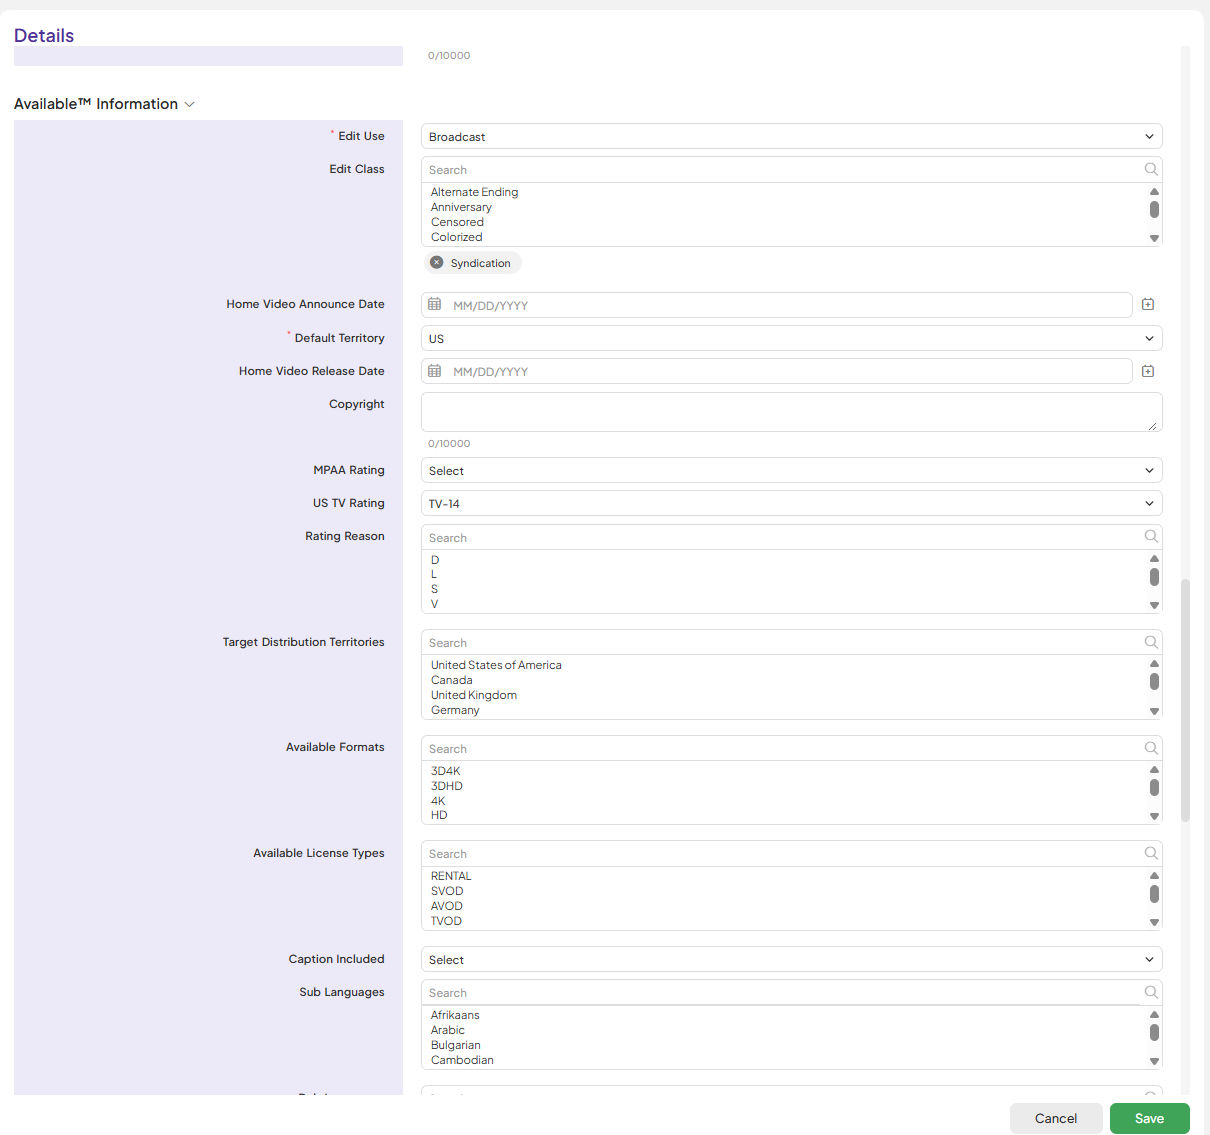Select United States of America territory
The image size is (1210, 1135).
(x=496, y=665)
